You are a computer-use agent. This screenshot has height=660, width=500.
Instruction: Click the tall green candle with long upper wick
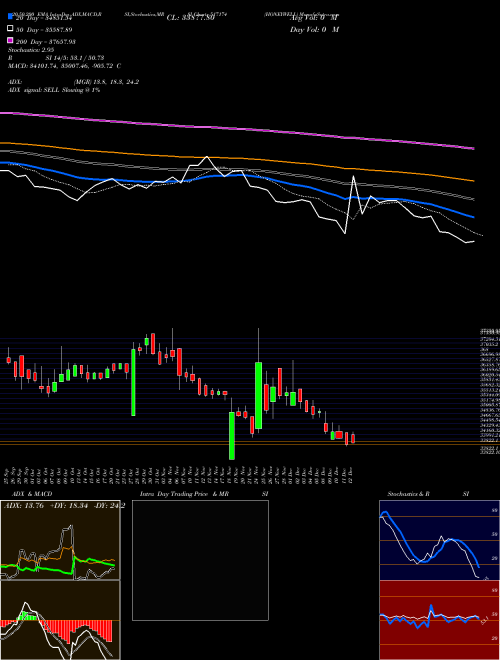(x=258, y=395)
